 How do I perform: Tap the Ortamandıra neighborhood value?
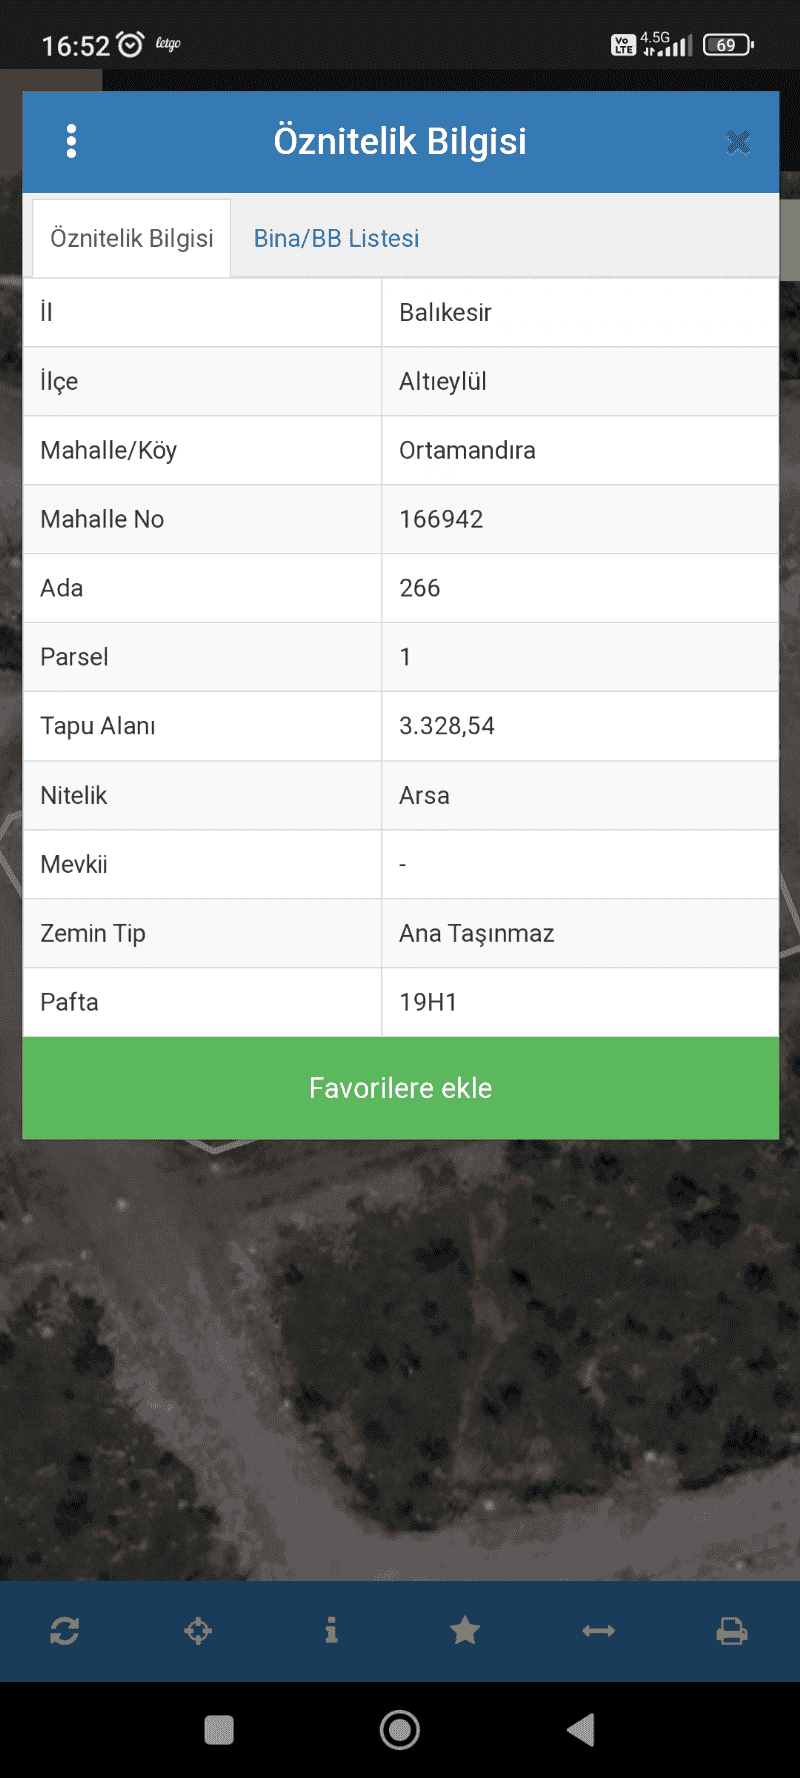click(x=467, y=450)
